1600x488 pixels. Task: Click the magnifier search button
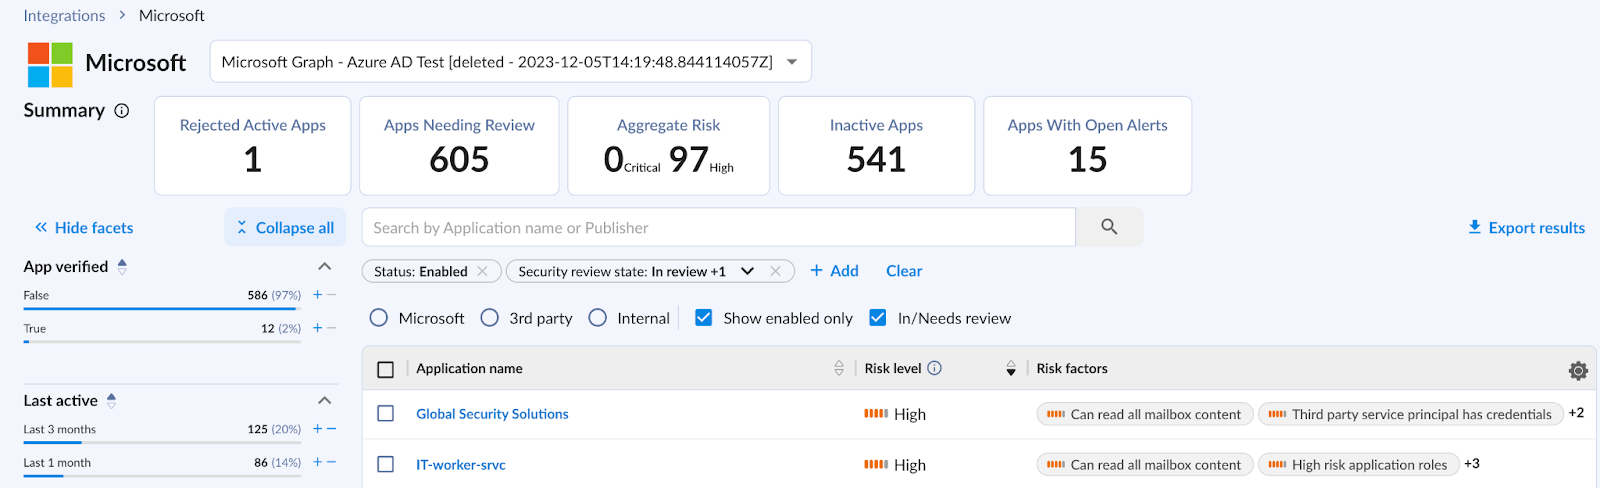(x=1109, y=227)
